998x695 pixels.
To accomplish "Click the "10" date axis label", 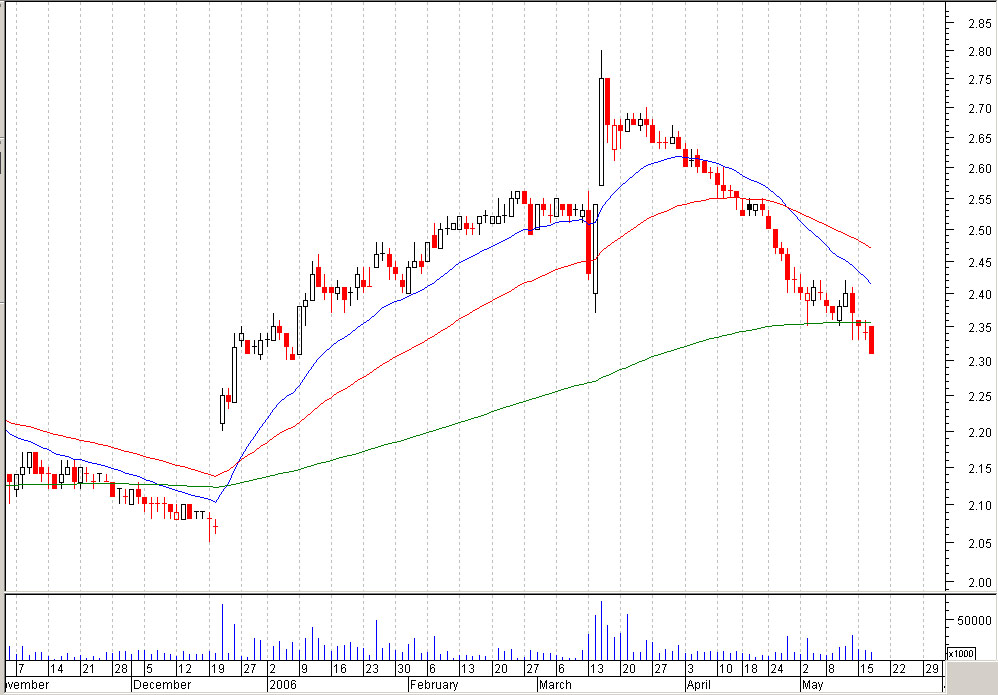I will [726, 669].
